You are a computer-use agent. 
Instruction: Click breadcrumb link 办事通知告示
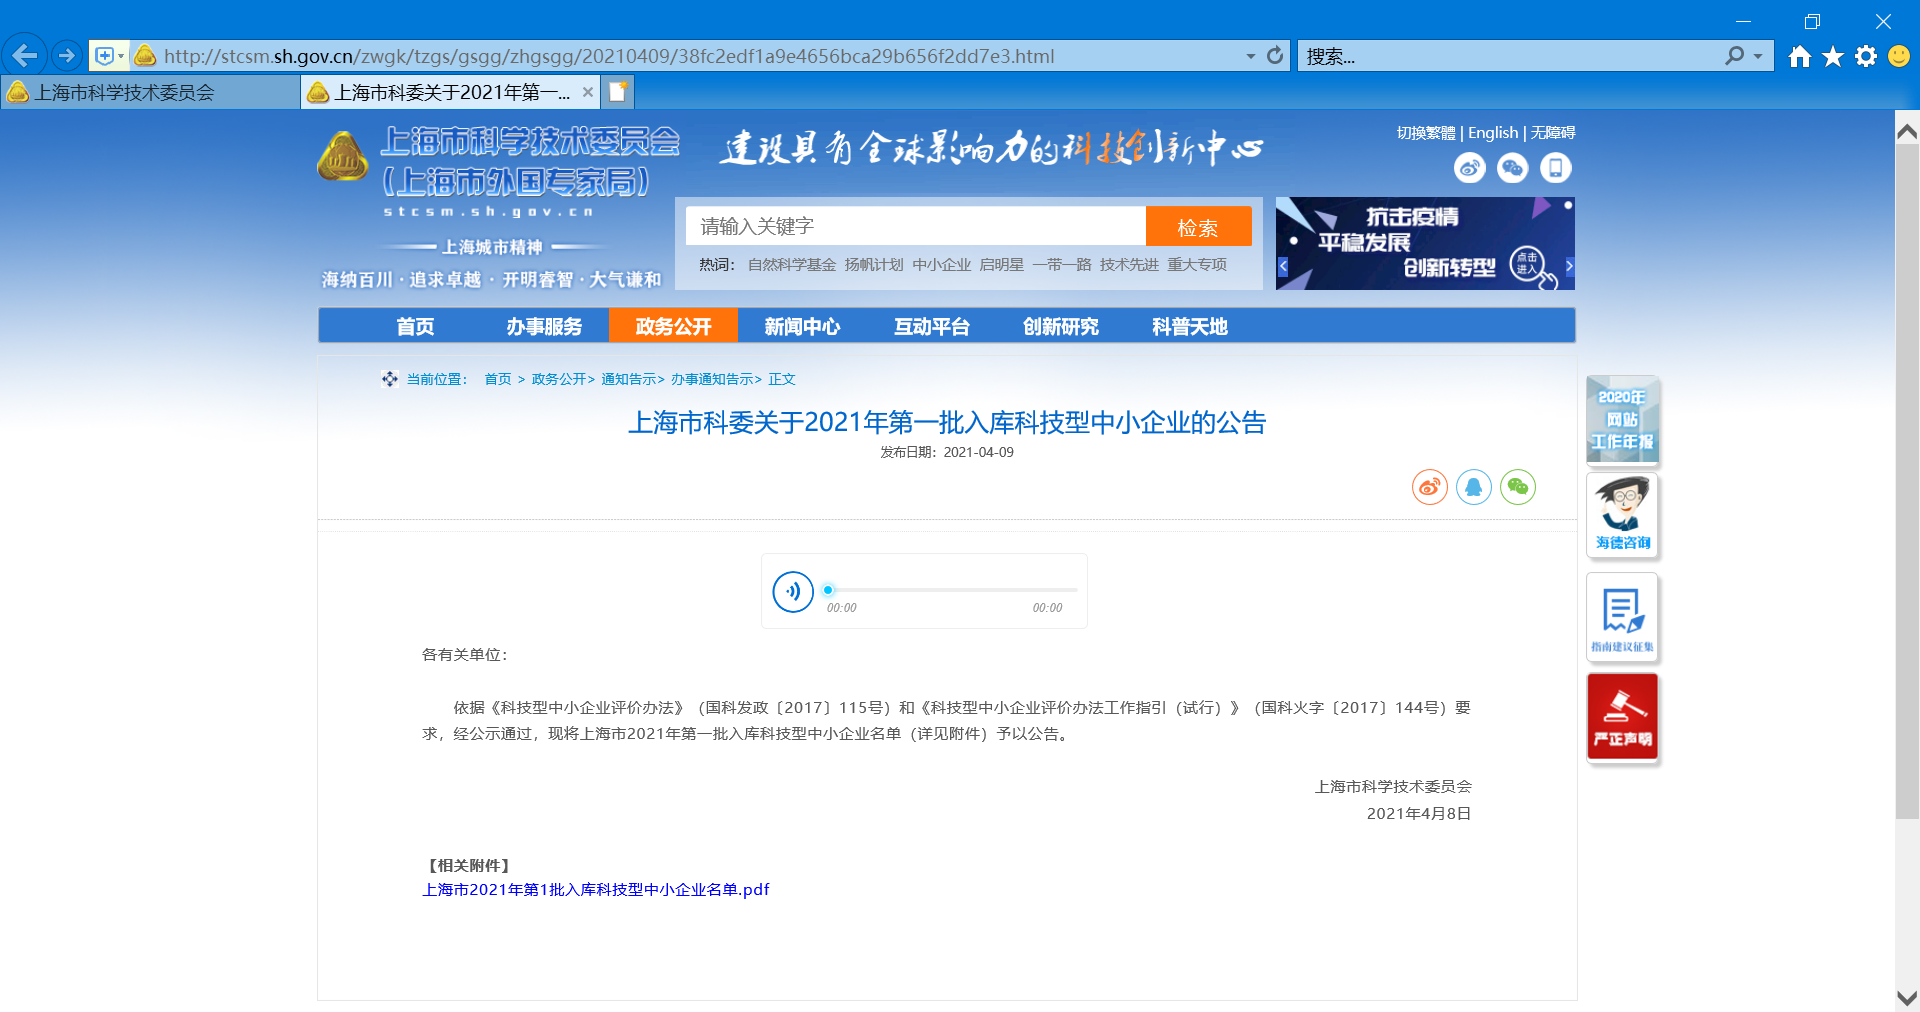(712, 379)
